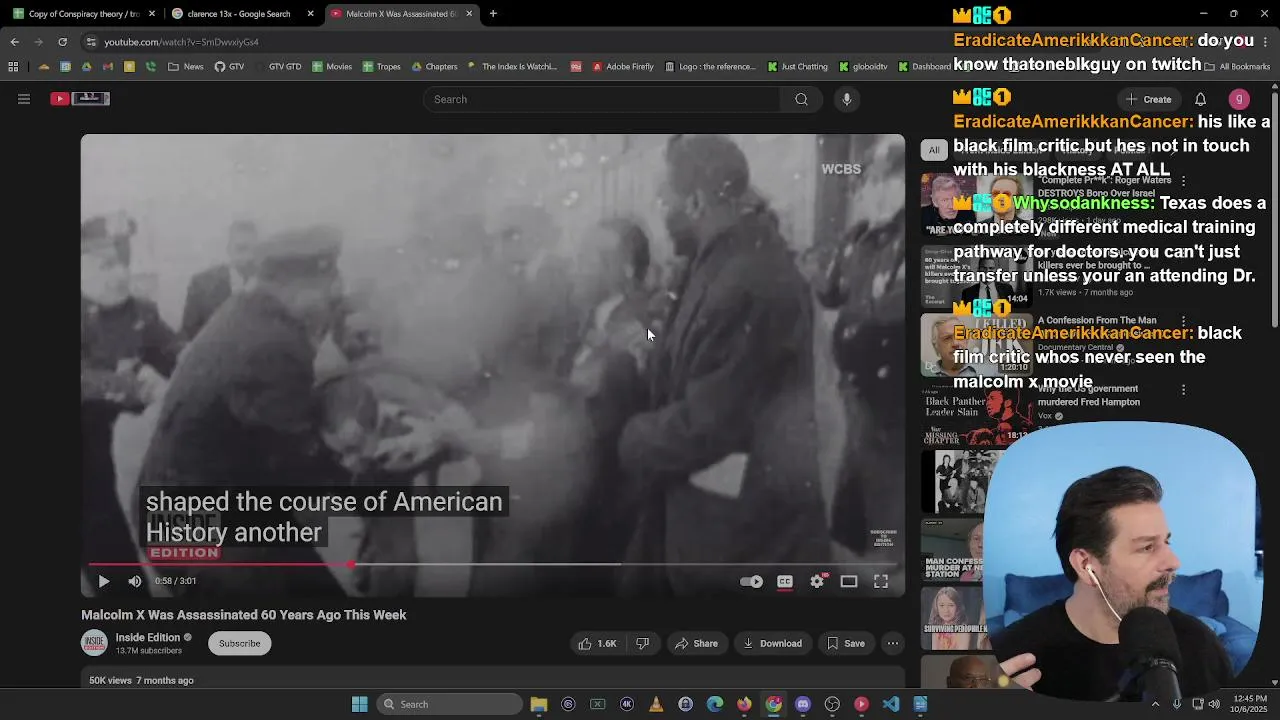Click the YouTube search magnifier button
This screenshot has width=1280, height=720.
801,99
